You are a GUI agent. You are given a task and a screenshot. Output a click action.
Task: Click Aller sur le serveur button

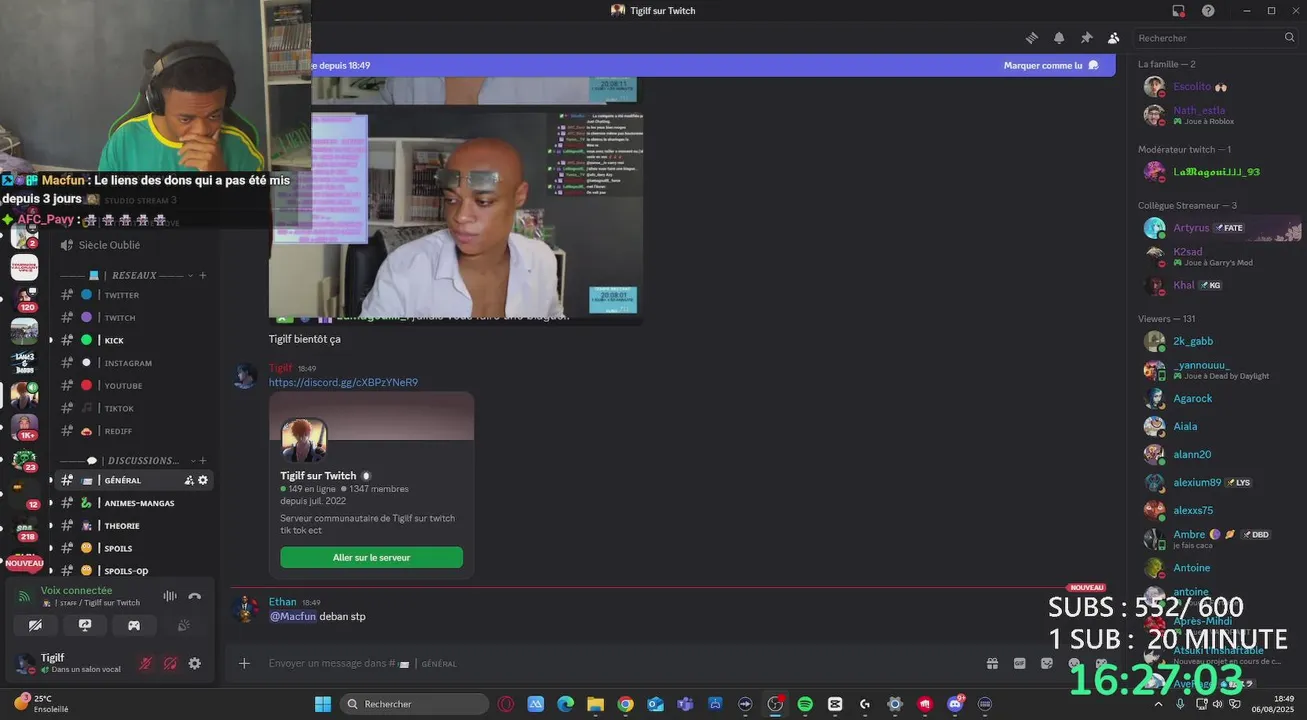(371, 557)
